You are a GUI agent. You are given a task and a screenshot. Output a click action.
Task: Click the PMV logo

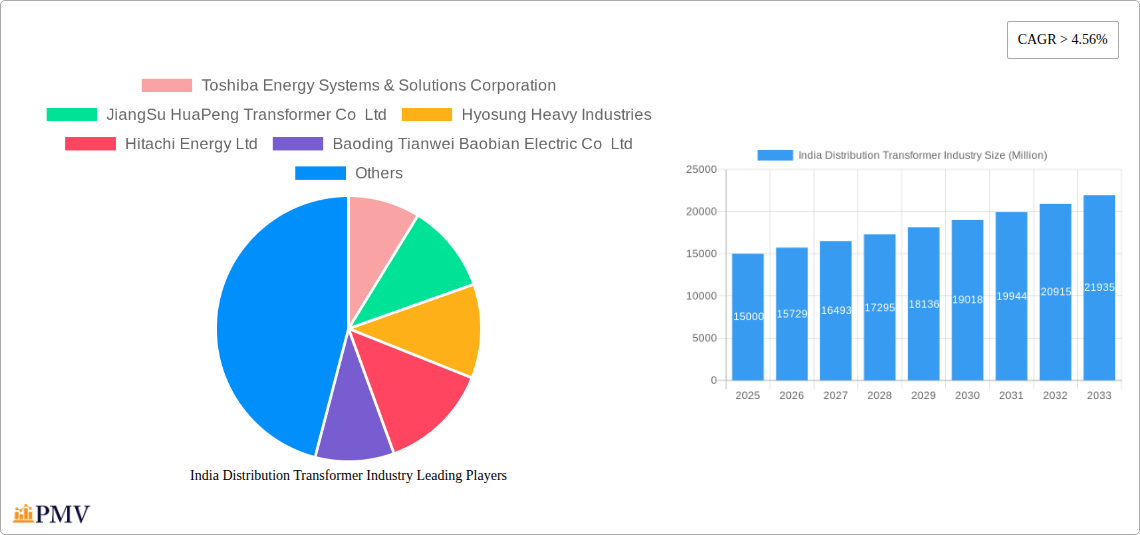[52, 513]
